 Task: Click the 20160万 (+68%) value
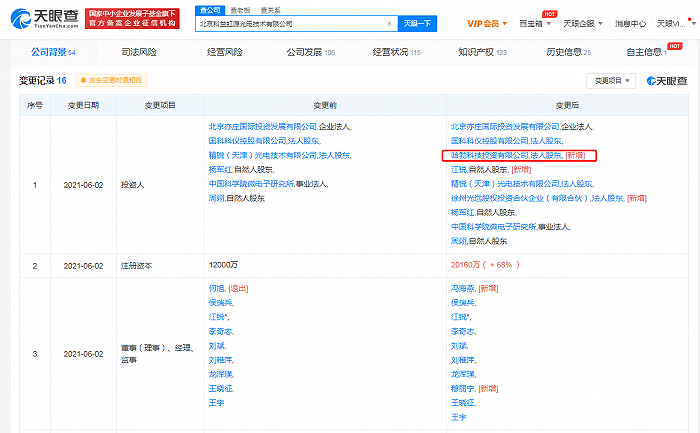point(485,265)
